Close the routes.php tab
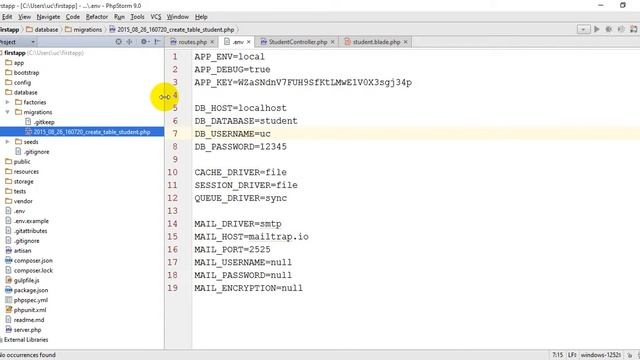The width and height of the screenshot is (640, 360). [x=212, y=42]
